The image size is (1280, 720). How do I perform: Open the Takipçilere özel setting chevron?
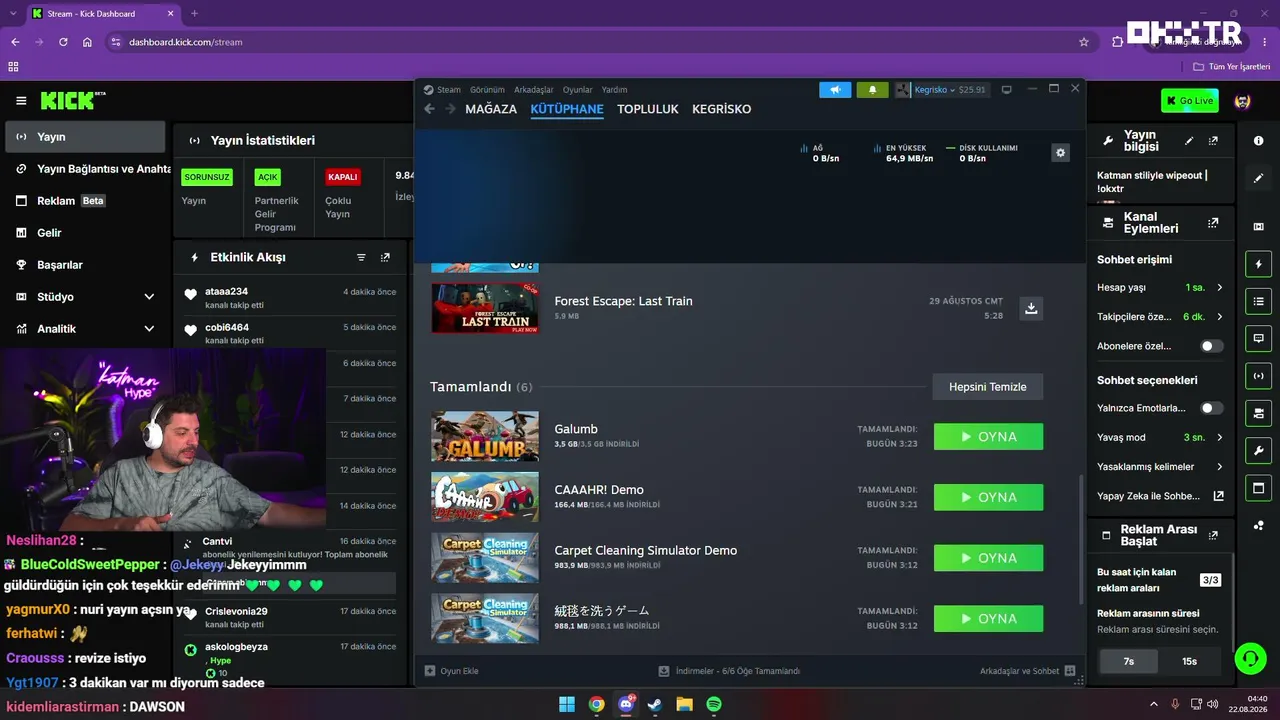(x=1220, y=317)
